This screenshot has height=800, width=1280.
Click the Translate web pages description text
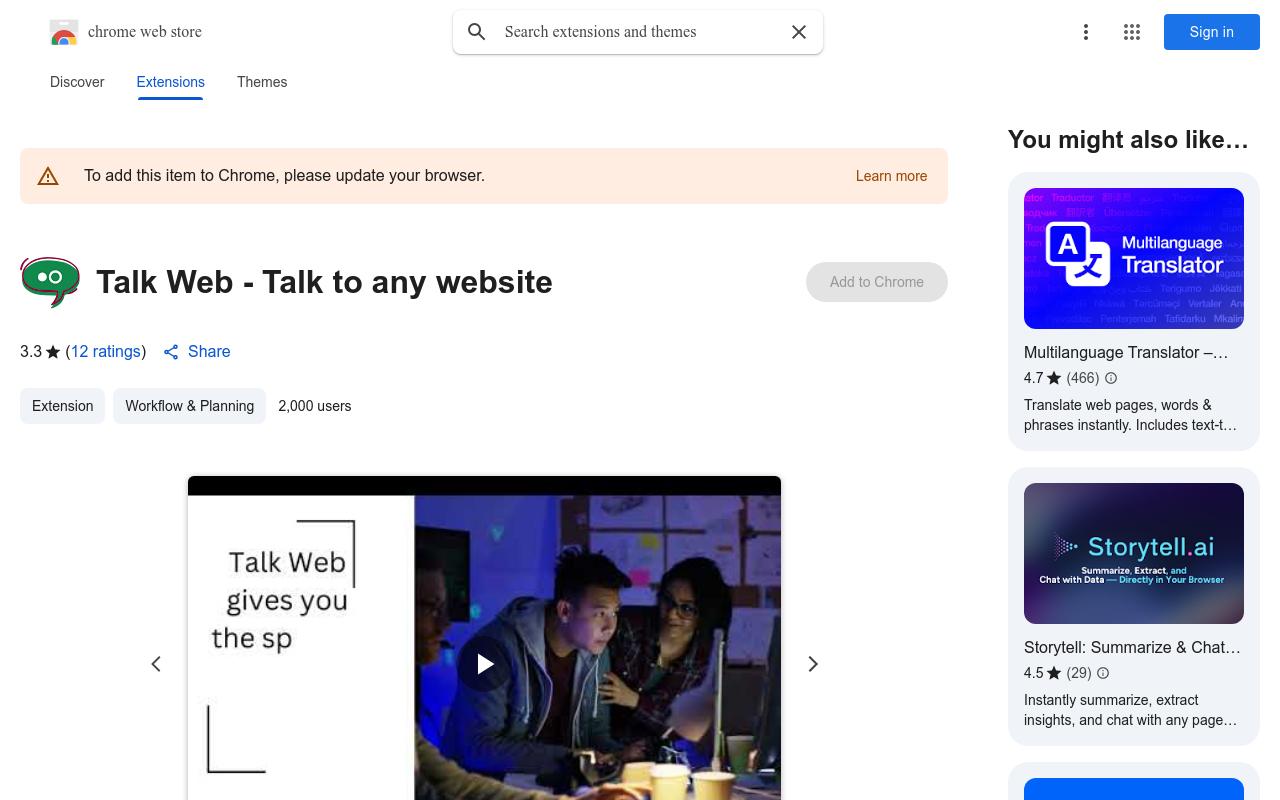pyautogui.click(x=1131, y=415)
